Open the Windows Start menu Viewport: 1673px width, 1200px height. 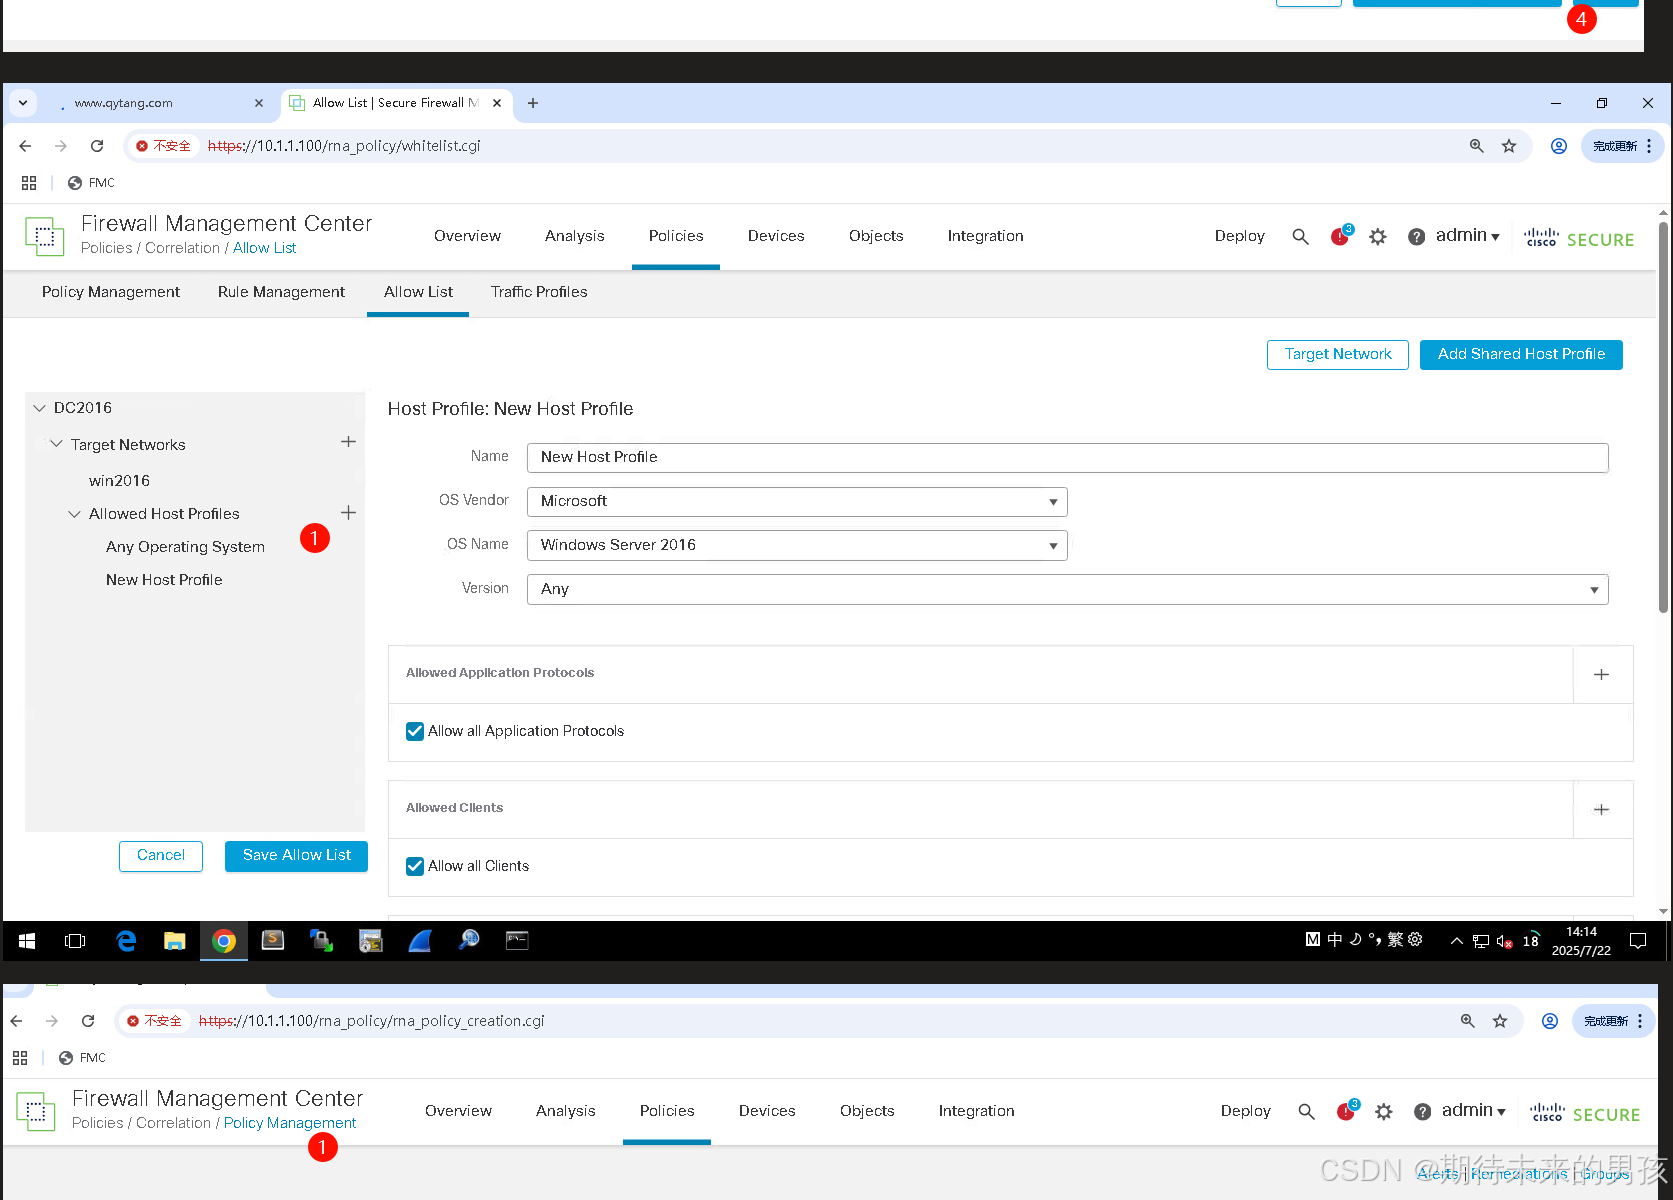[x=27, y=941]
